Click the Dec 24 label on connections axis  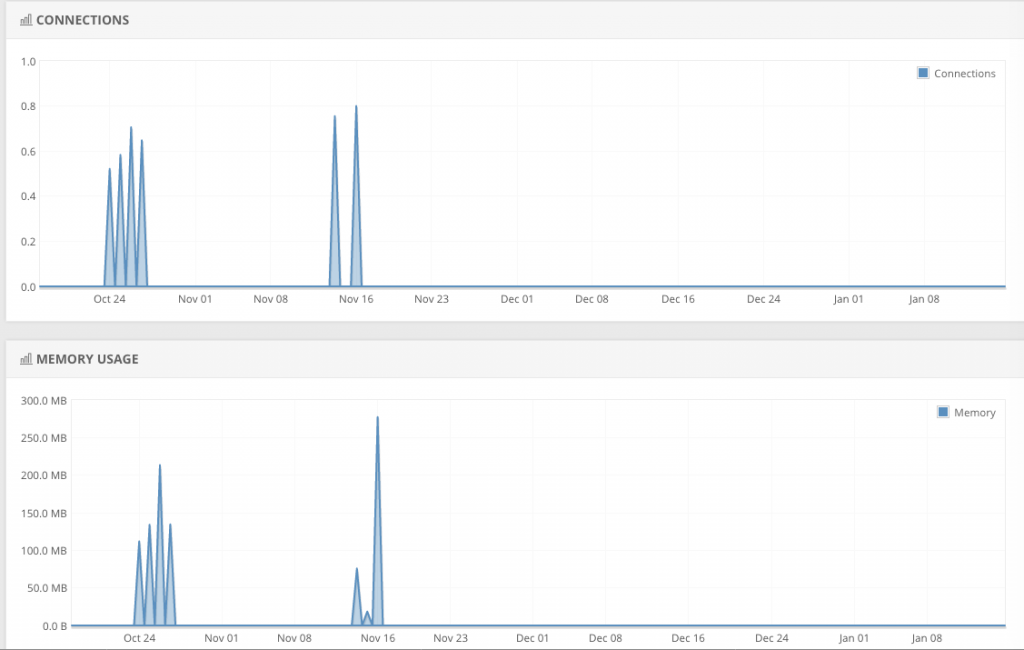(763, 299)
